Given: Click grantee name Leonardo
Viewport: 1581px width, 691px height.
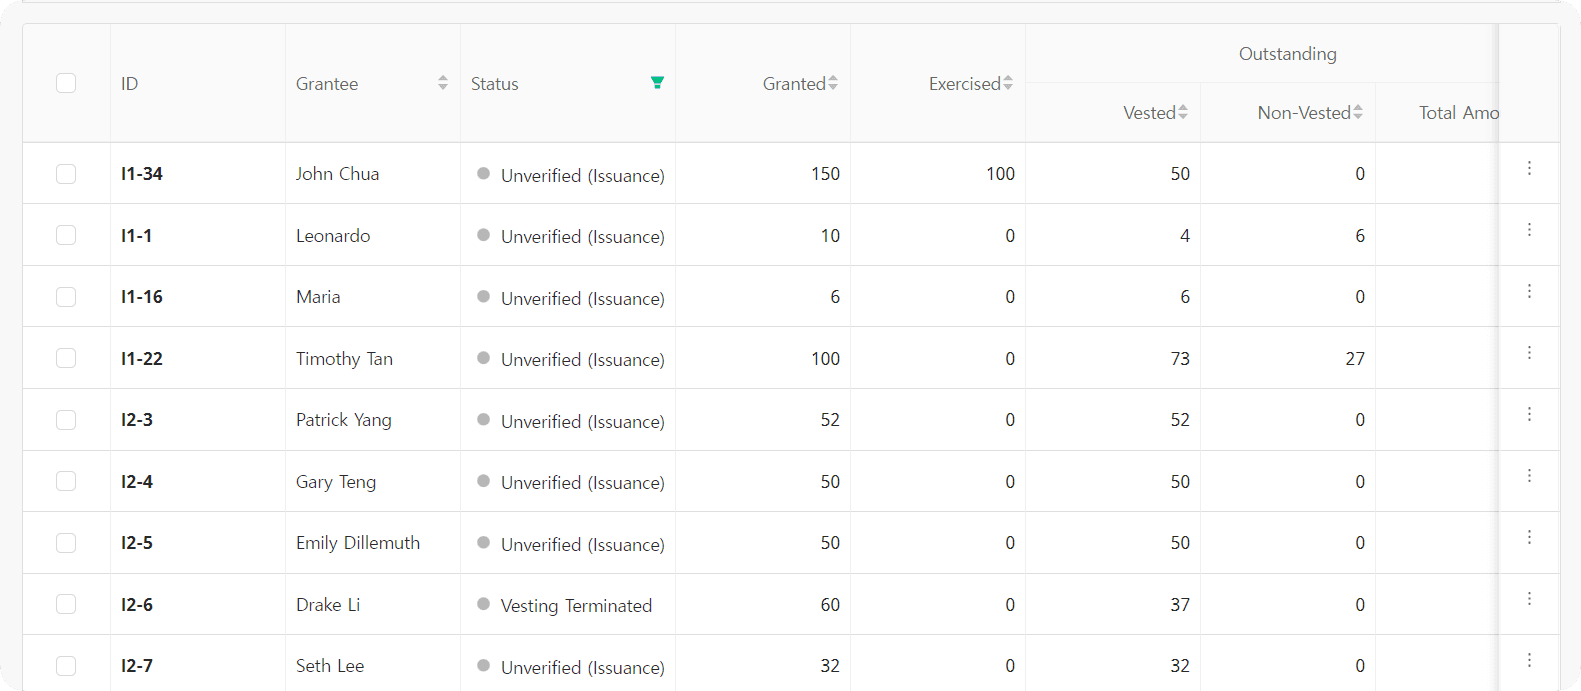Looking at the screenshot, I should pos(333,236).
